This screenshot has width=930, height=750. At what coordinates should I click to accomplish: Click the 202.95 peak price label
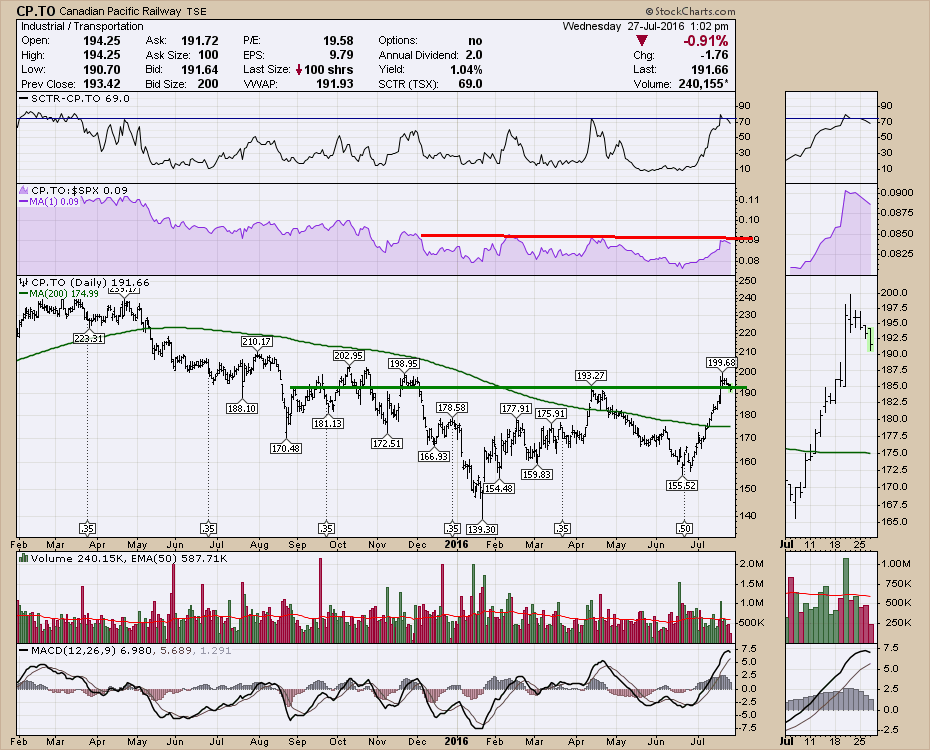[x=349, y=356]
